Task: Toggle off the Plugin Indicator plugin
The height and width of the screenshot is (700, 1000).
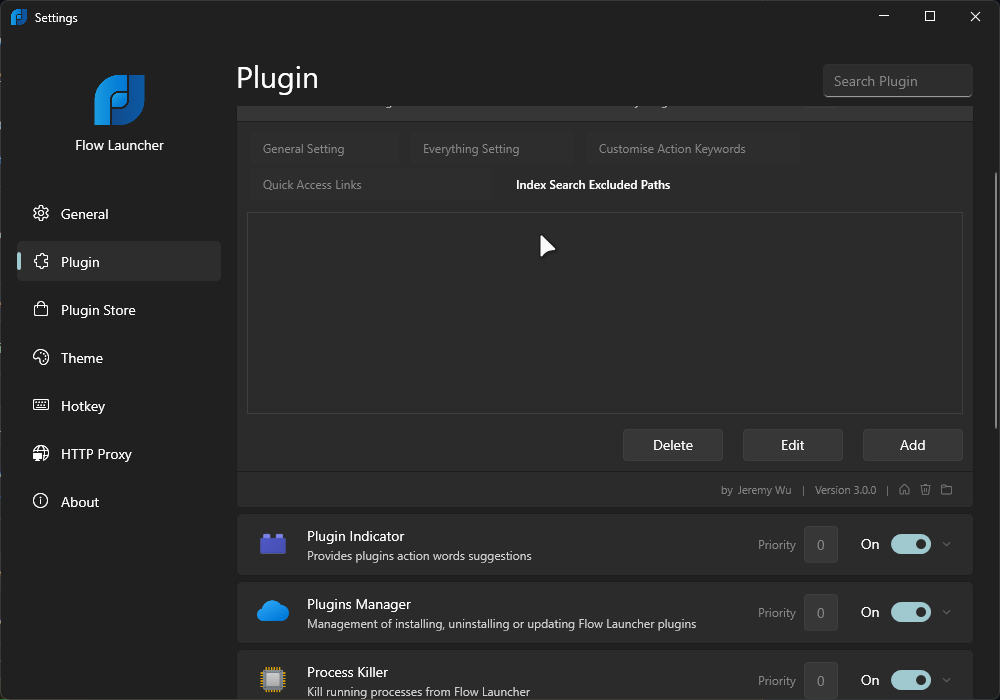Action: (x=910, y=544)
